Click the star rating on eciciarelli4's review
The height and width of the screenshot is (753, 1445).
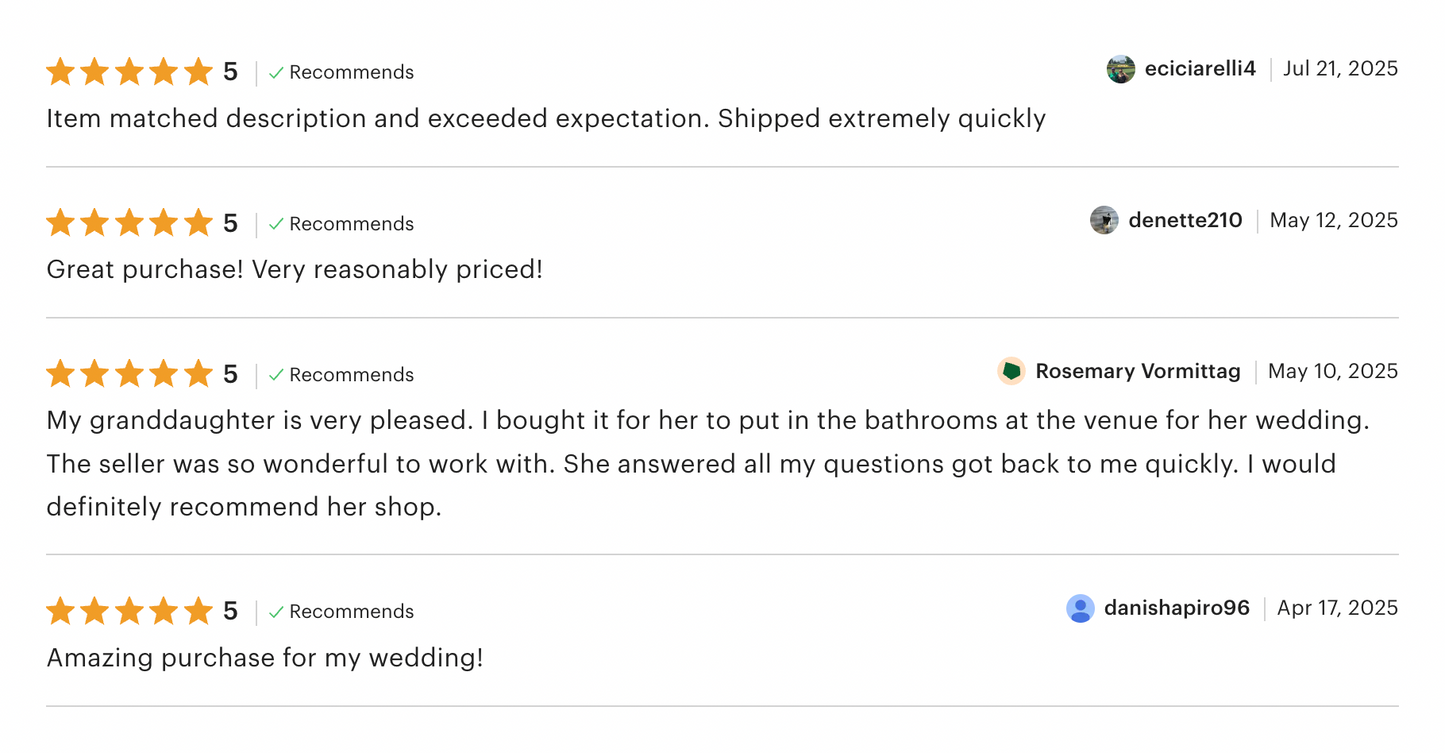pos(129,72)
